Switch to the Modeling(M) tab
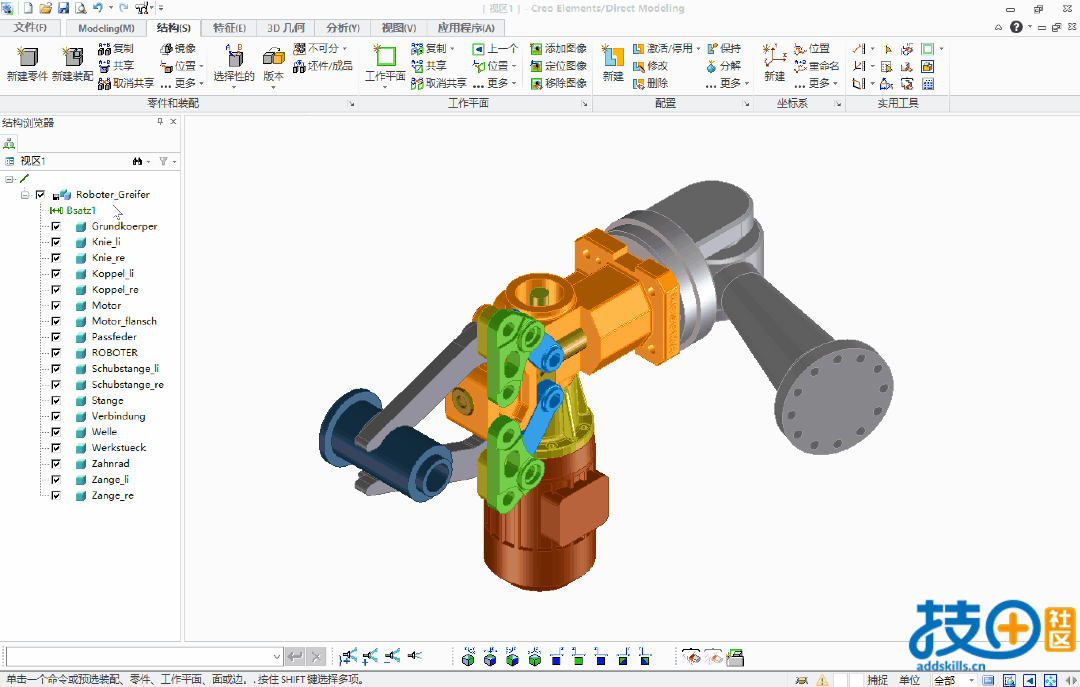 pyautogui.click(x=106, y=28)
